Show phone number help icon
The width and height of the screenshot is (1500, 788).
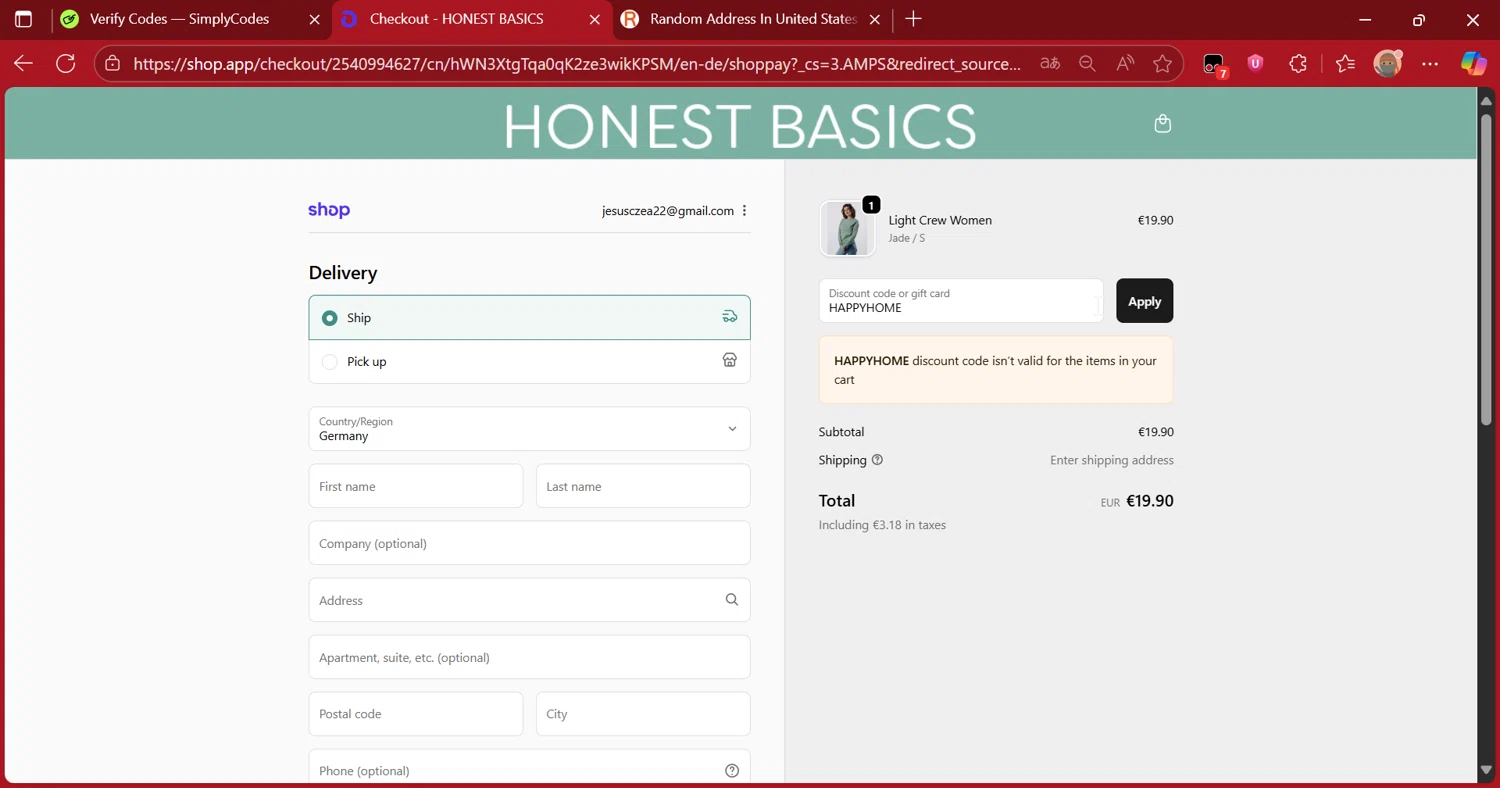pyautogui.click(x=732, y=771)
